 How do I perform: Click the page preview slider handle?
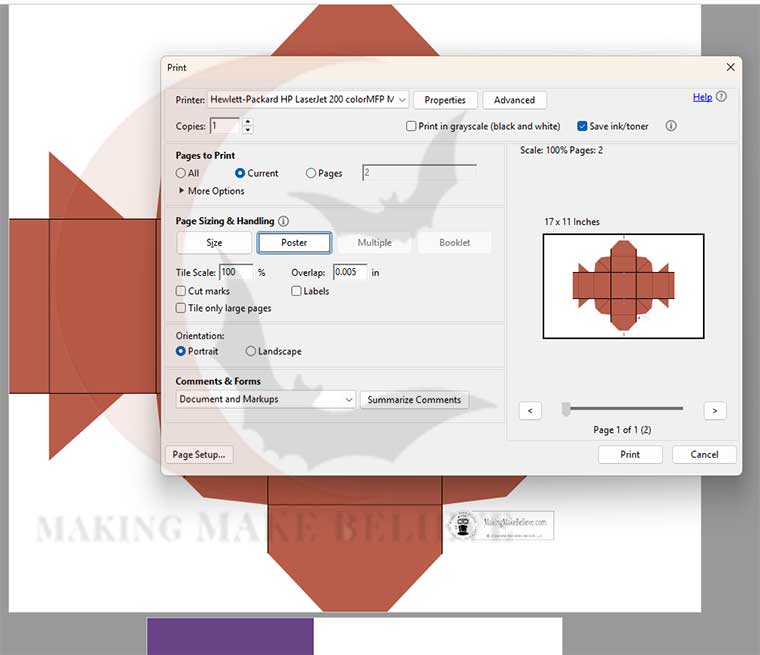pyautogui.click(x=566, y=409)
